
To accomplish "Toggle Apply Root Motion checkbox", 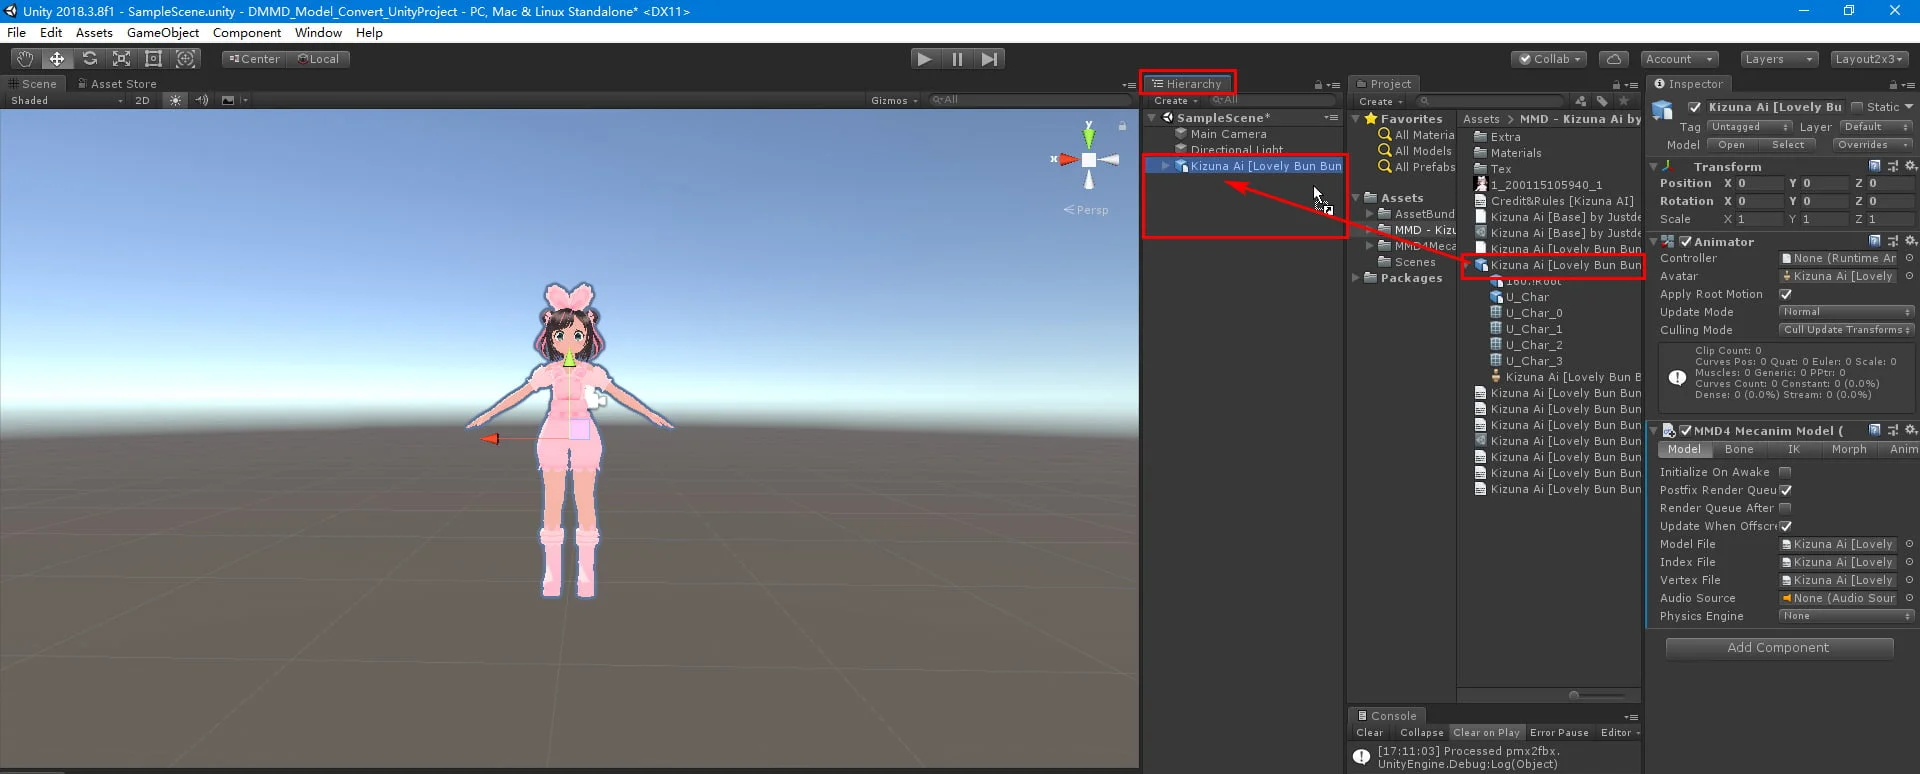I will click(x=1785, y=294).
